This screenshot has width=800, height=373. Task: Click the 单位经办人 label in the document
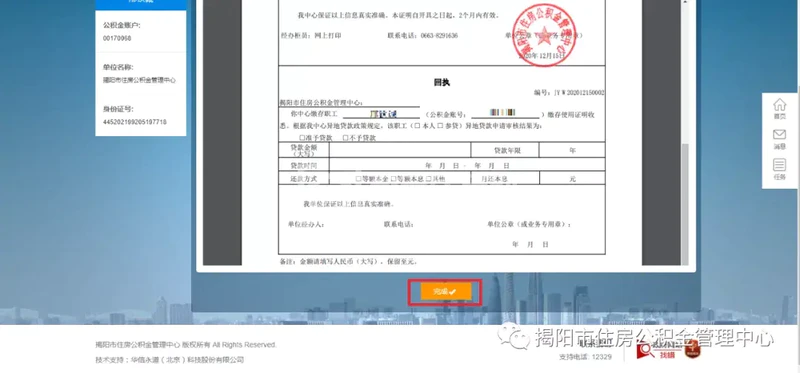pos(306,224)
